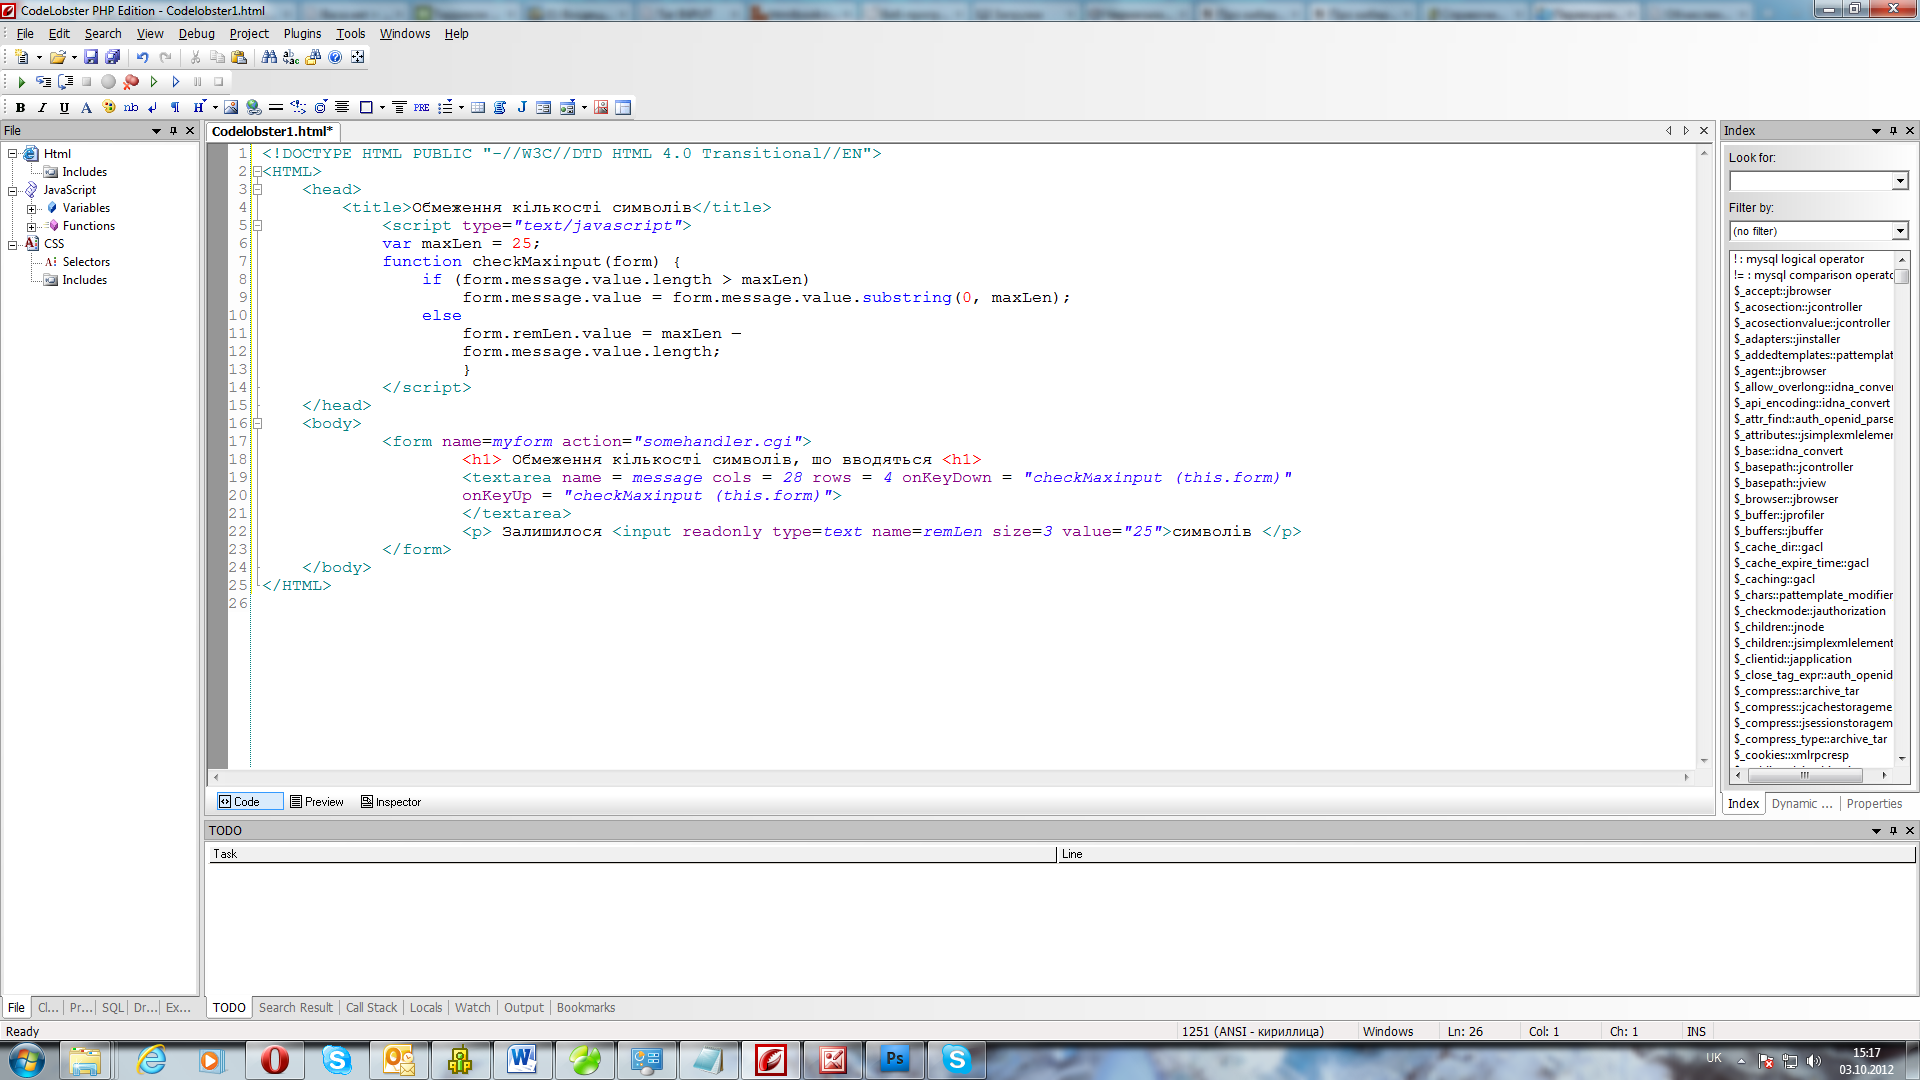Toggle auto-hide pin on Index panel
Screen dimensions: 1920x1080
pyautogui.click(x=1893, y=131)
